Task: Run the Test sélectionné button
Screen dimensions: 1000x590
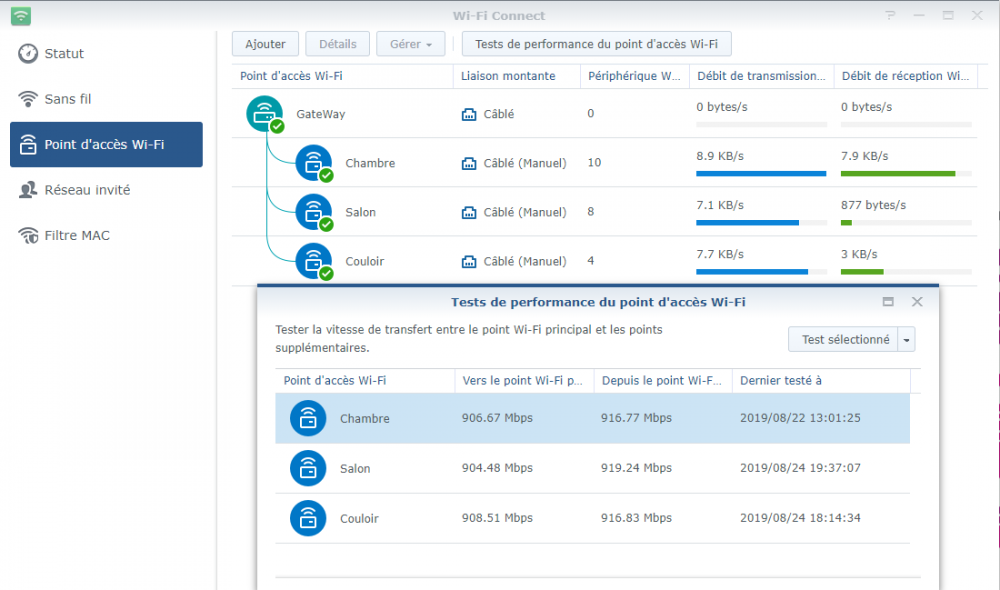Action: (x=844, y=340)
